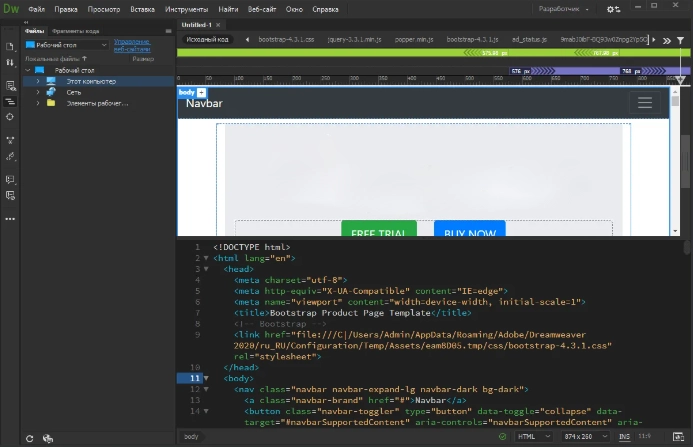The height and width of the screenshot is (447, 693).
Task: Open Documents icon in left toolbar
Action: [10, 46]
